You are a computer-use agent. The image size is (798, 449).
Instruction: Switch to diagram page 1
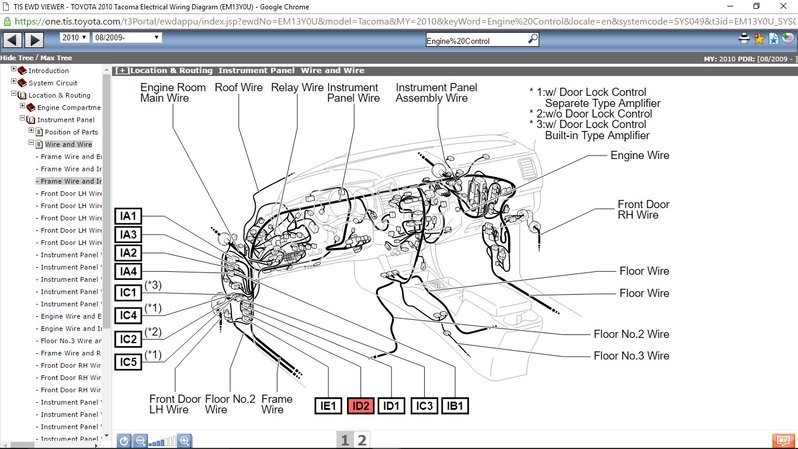click(345, 440)
